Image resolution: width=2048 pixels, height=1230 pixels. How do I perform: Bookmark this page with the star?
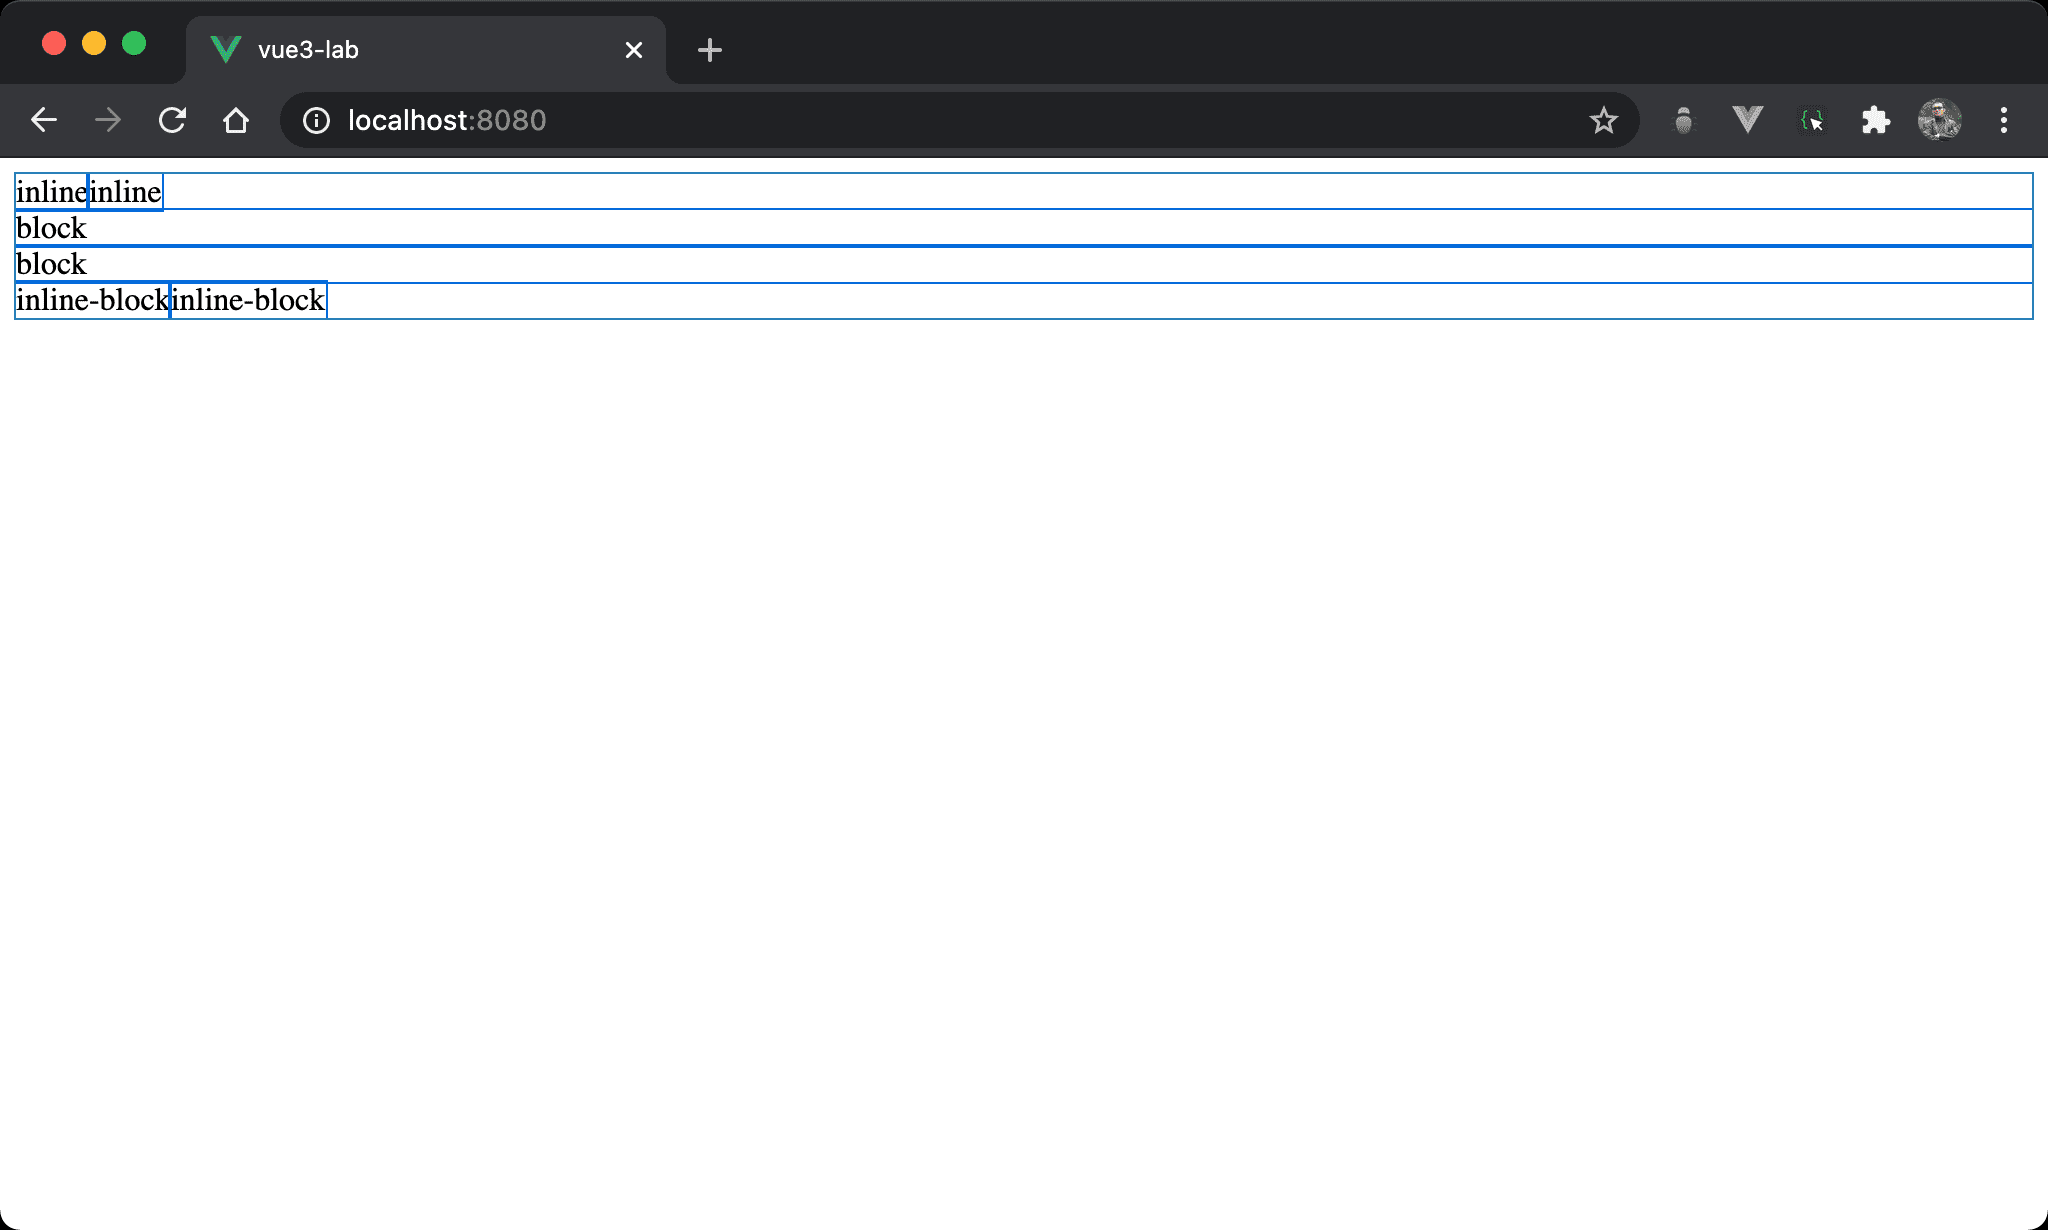1603,121
